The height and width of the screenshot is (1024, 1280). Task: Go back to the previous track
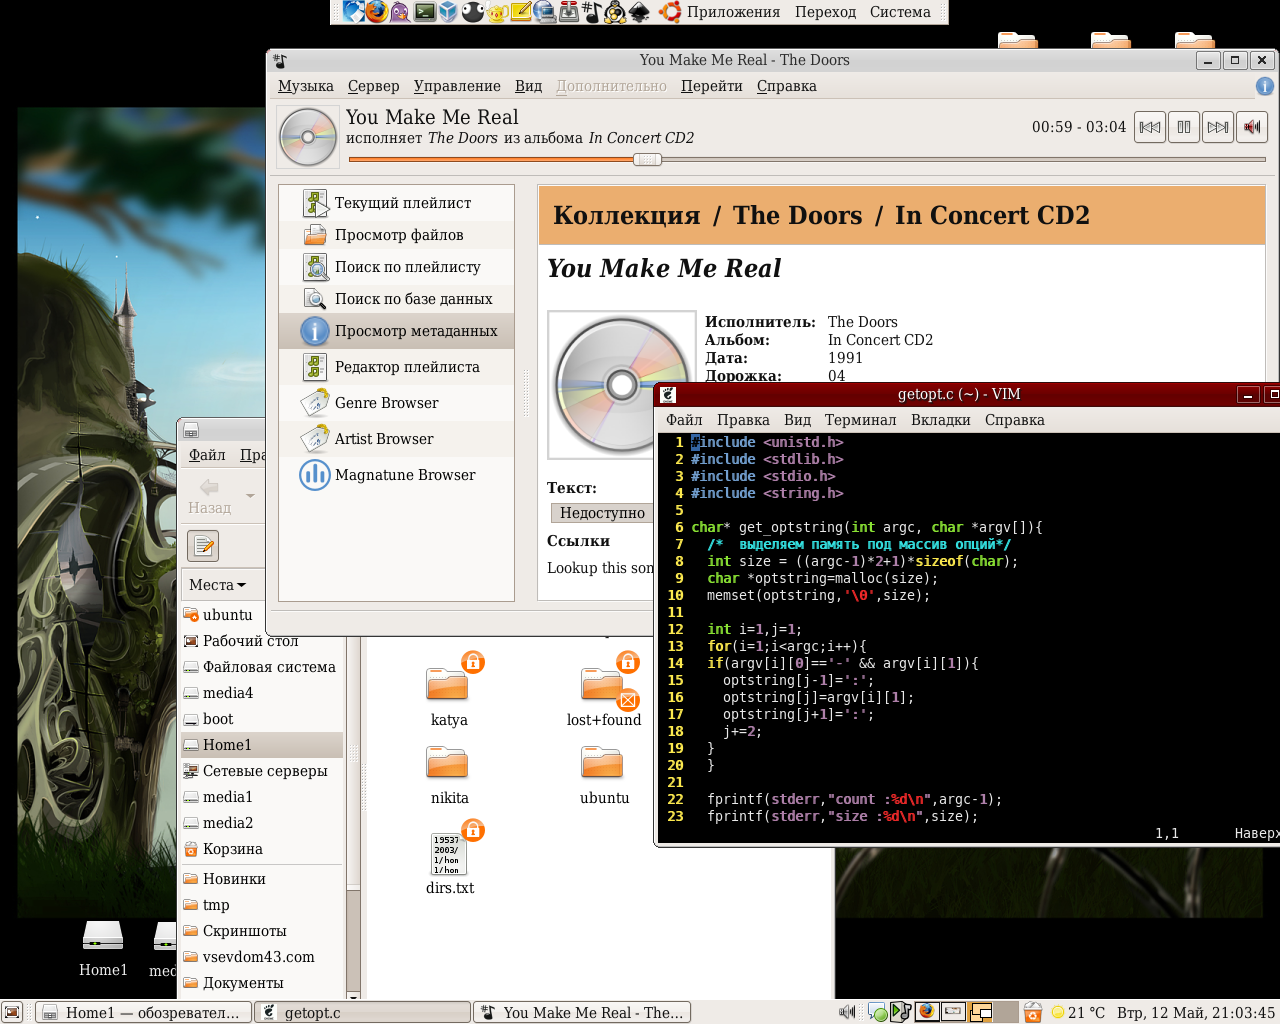pos(1150,127)
